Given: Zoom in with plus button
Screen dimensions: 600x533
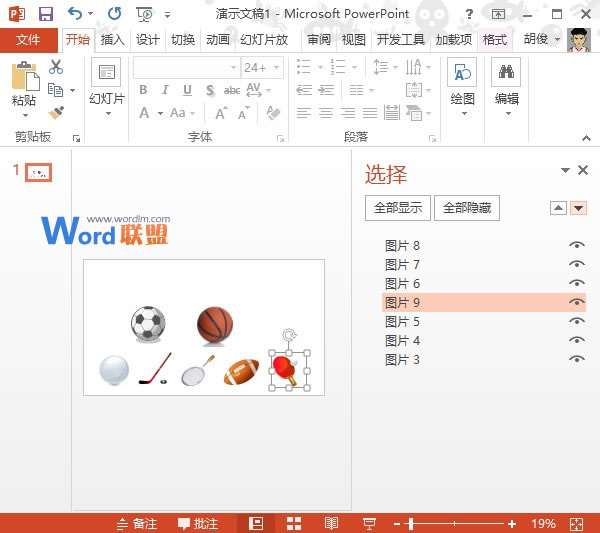Looking at the screenshot, I should click(512, 524).
